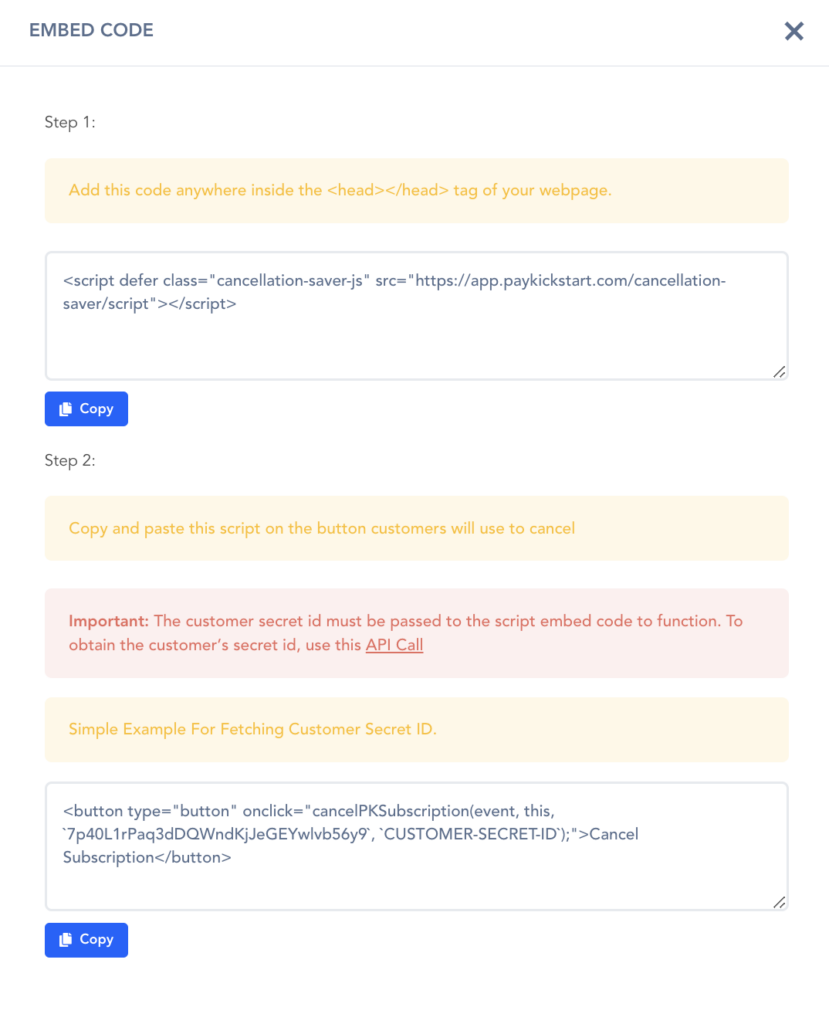The image size is (829, 1024).
Task: Click the 'Add this code anywhere' yellow notice
Action: click(340, 190)
